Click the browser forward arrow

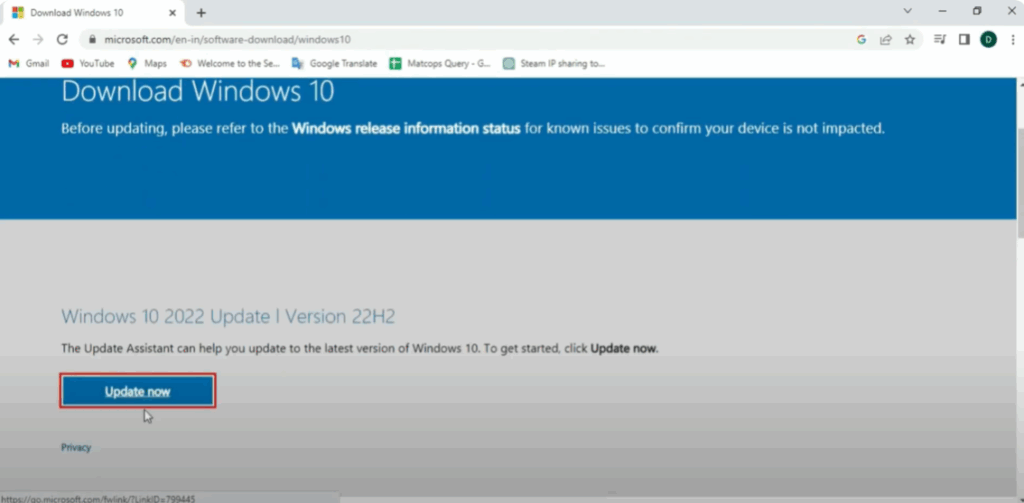tap(38, 39)
